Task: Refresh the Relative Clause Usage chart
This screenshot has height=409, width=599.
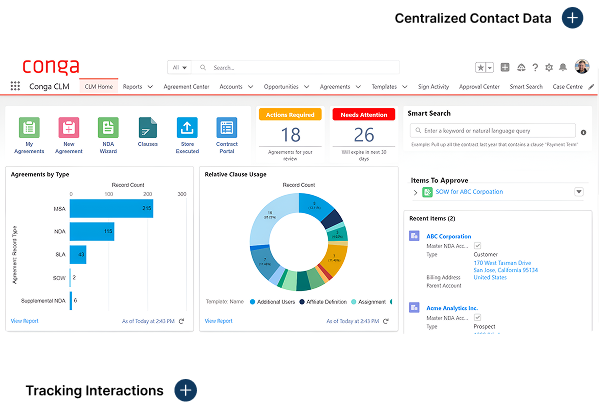Action: coord(386,321)
